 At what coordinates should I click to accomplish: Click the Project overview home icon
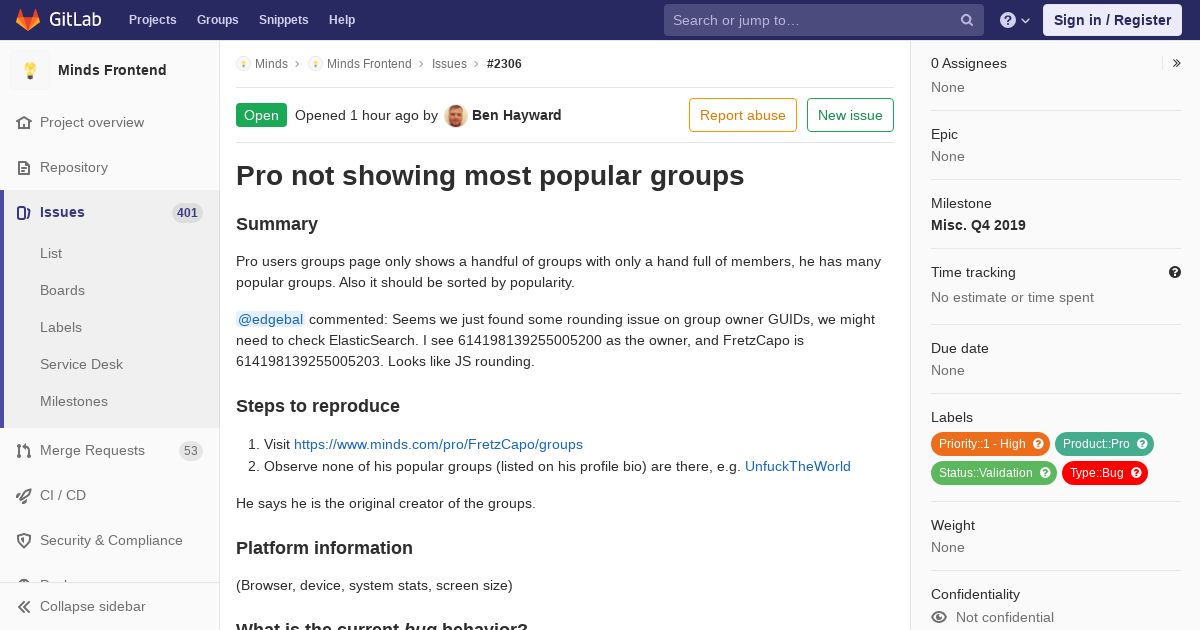24,122
